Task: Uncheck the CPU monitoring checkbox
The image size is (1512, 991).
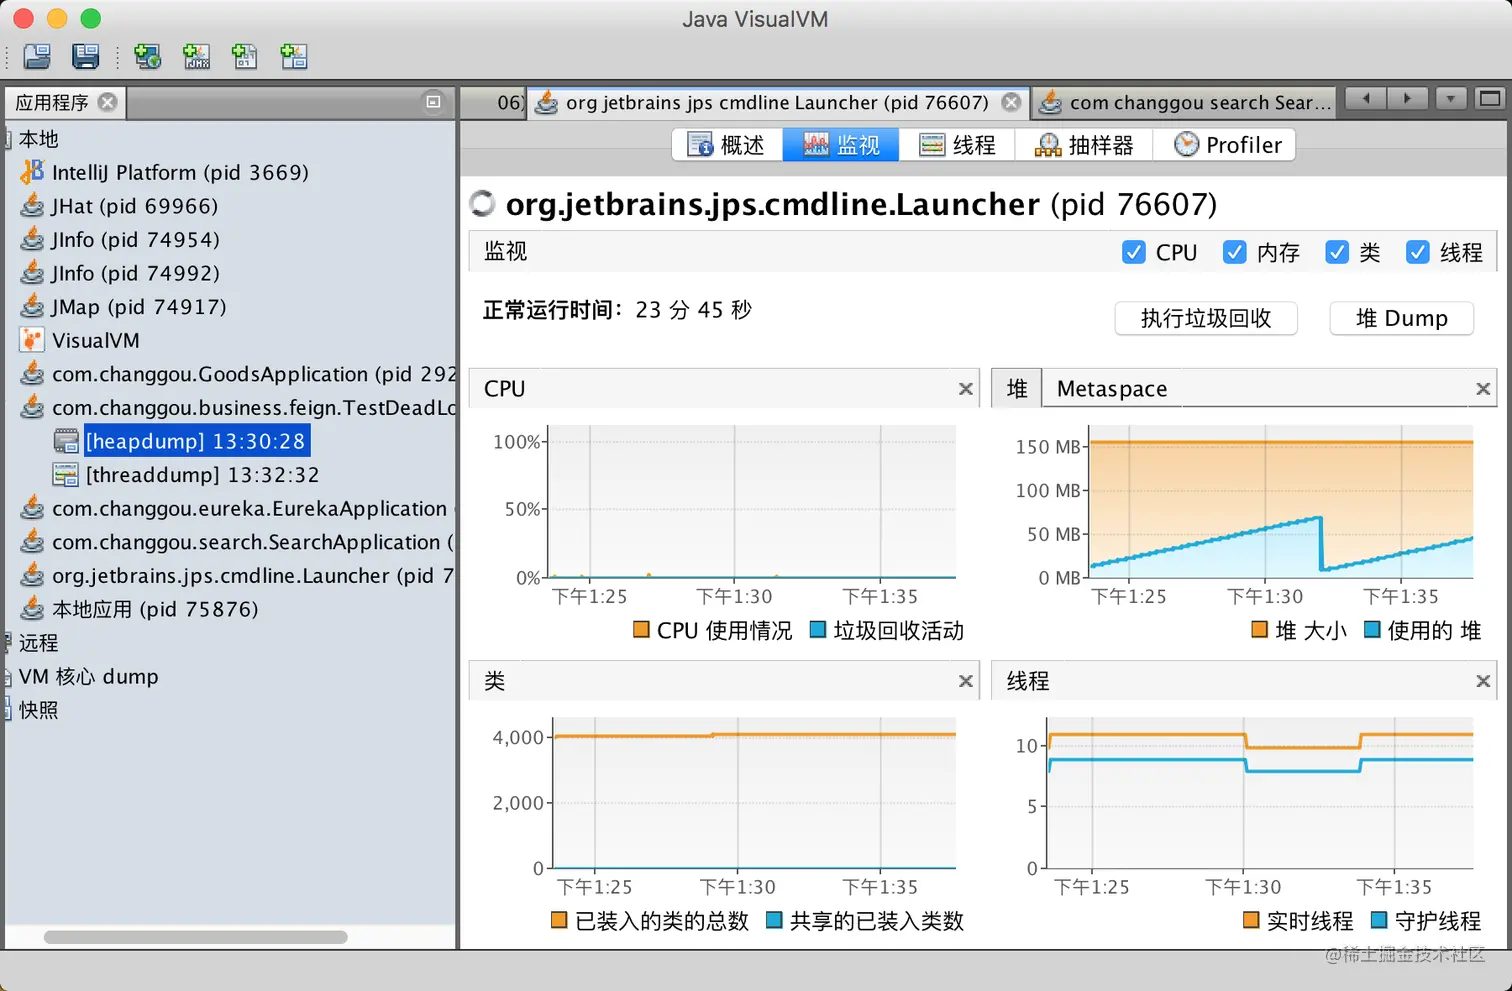Action: pyautogui.click(x=1133, y=252)
